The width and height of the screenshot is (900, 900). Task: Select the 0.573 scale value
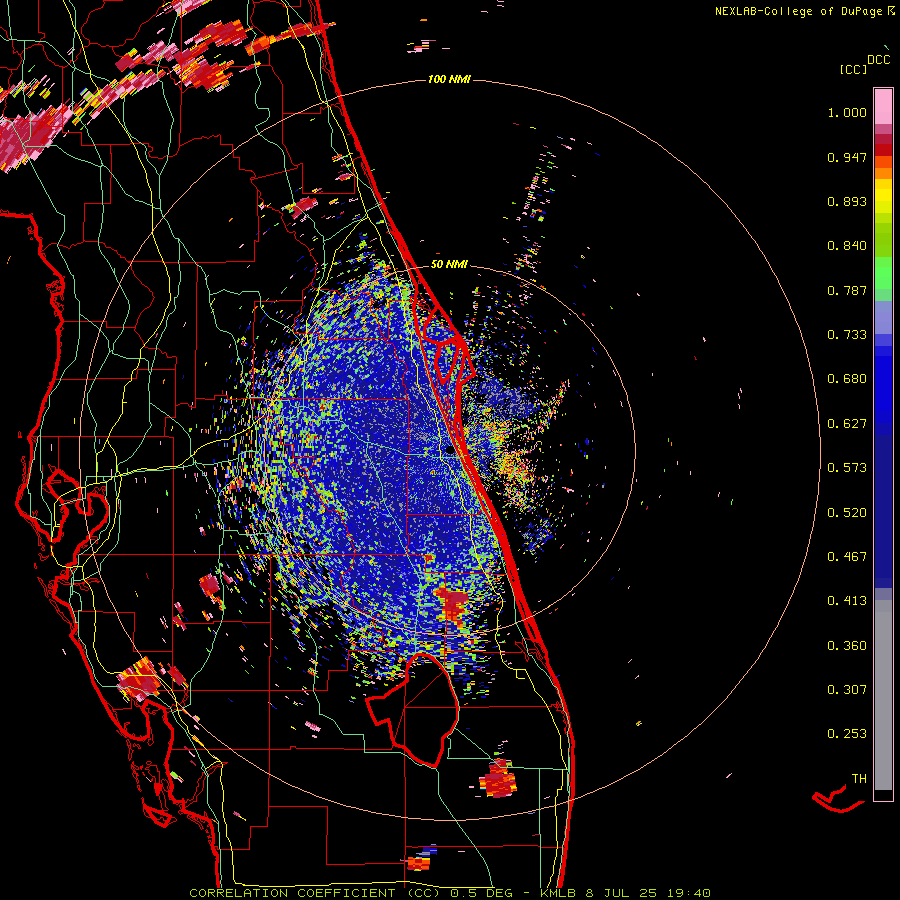click(x=847, y=468)
